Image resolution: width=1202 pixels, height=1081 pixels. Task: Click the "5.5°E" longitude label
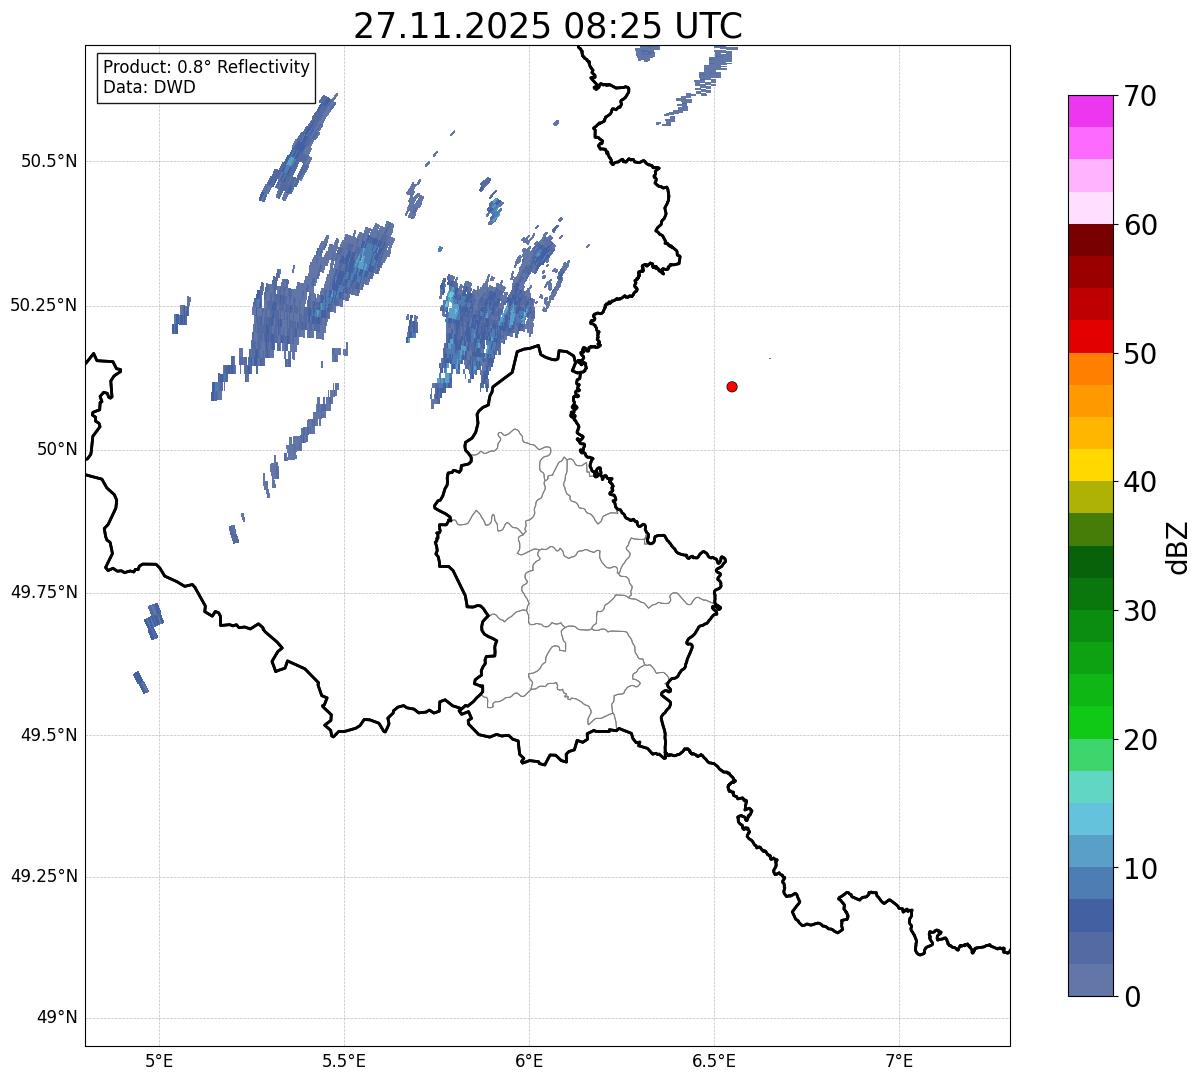pos(344,1060)
